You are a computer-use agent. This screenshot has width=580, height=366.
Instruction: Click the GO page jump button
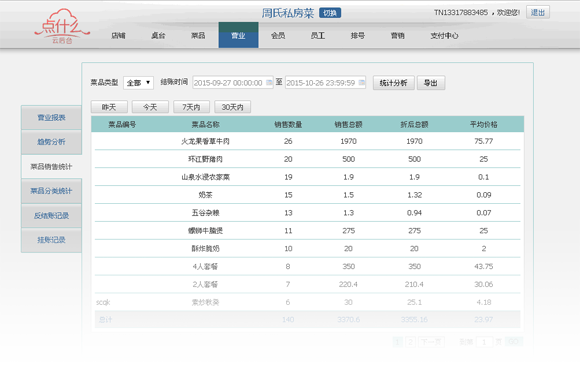[513, 342]
